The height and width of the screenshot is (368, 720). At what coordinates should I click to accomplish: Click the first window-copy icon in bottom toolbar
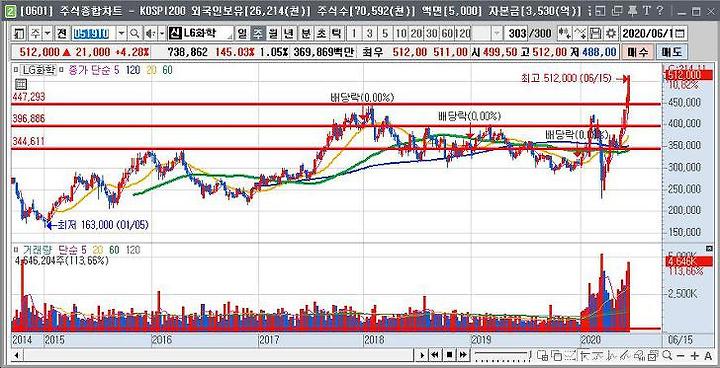[543, 355]
